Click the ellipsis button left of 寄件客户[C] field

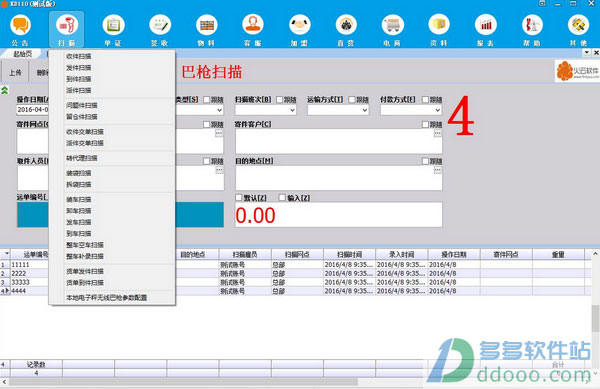[x=219, y=133]
